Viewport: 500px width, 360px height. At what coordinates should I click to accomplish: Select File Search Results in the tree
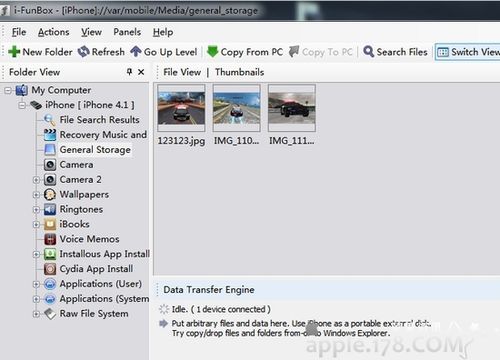tap(99, 120)
